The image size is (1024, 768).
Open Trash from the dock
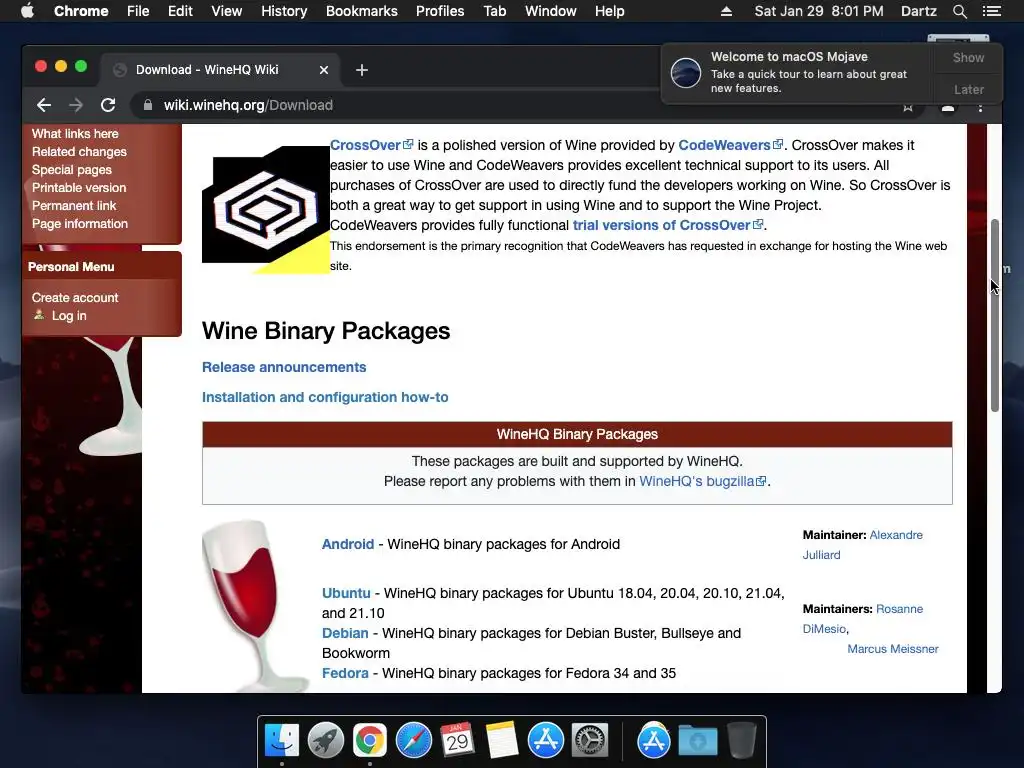click(741, 741)
